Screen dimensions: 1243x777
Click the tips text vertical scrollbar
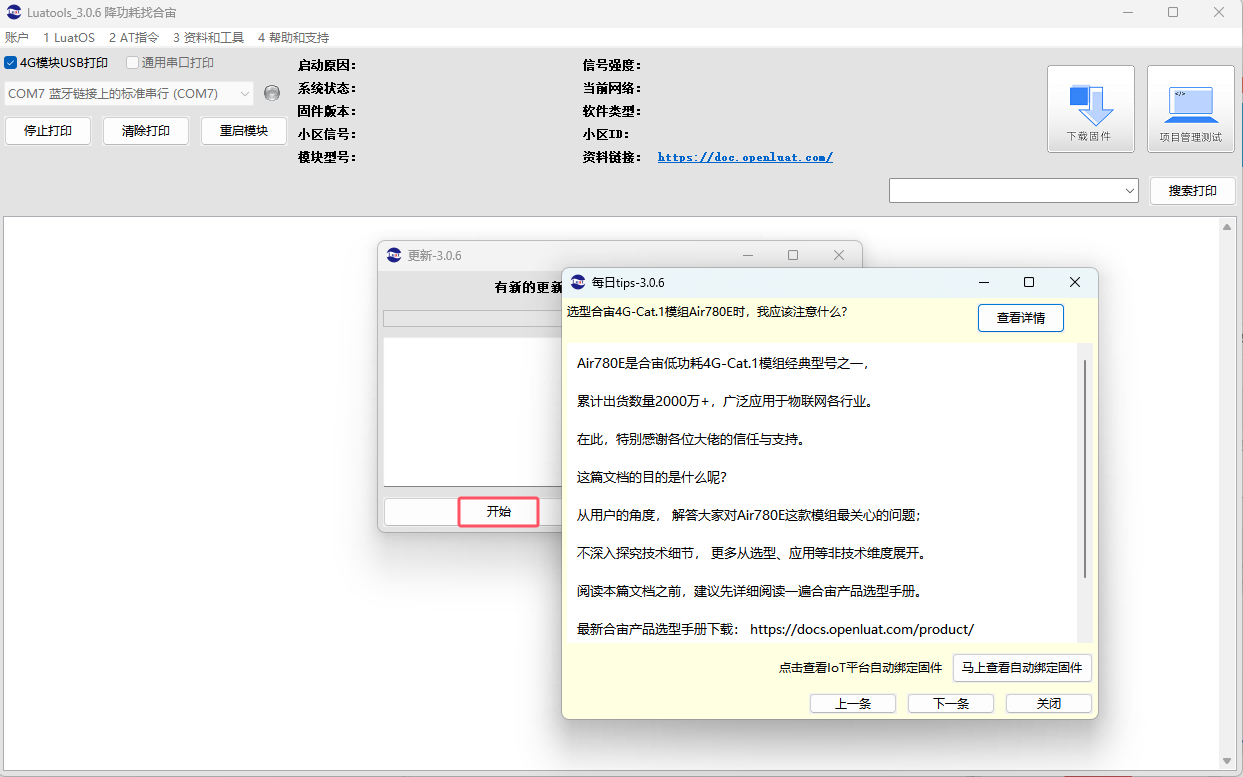click(x=1085, y=469)
